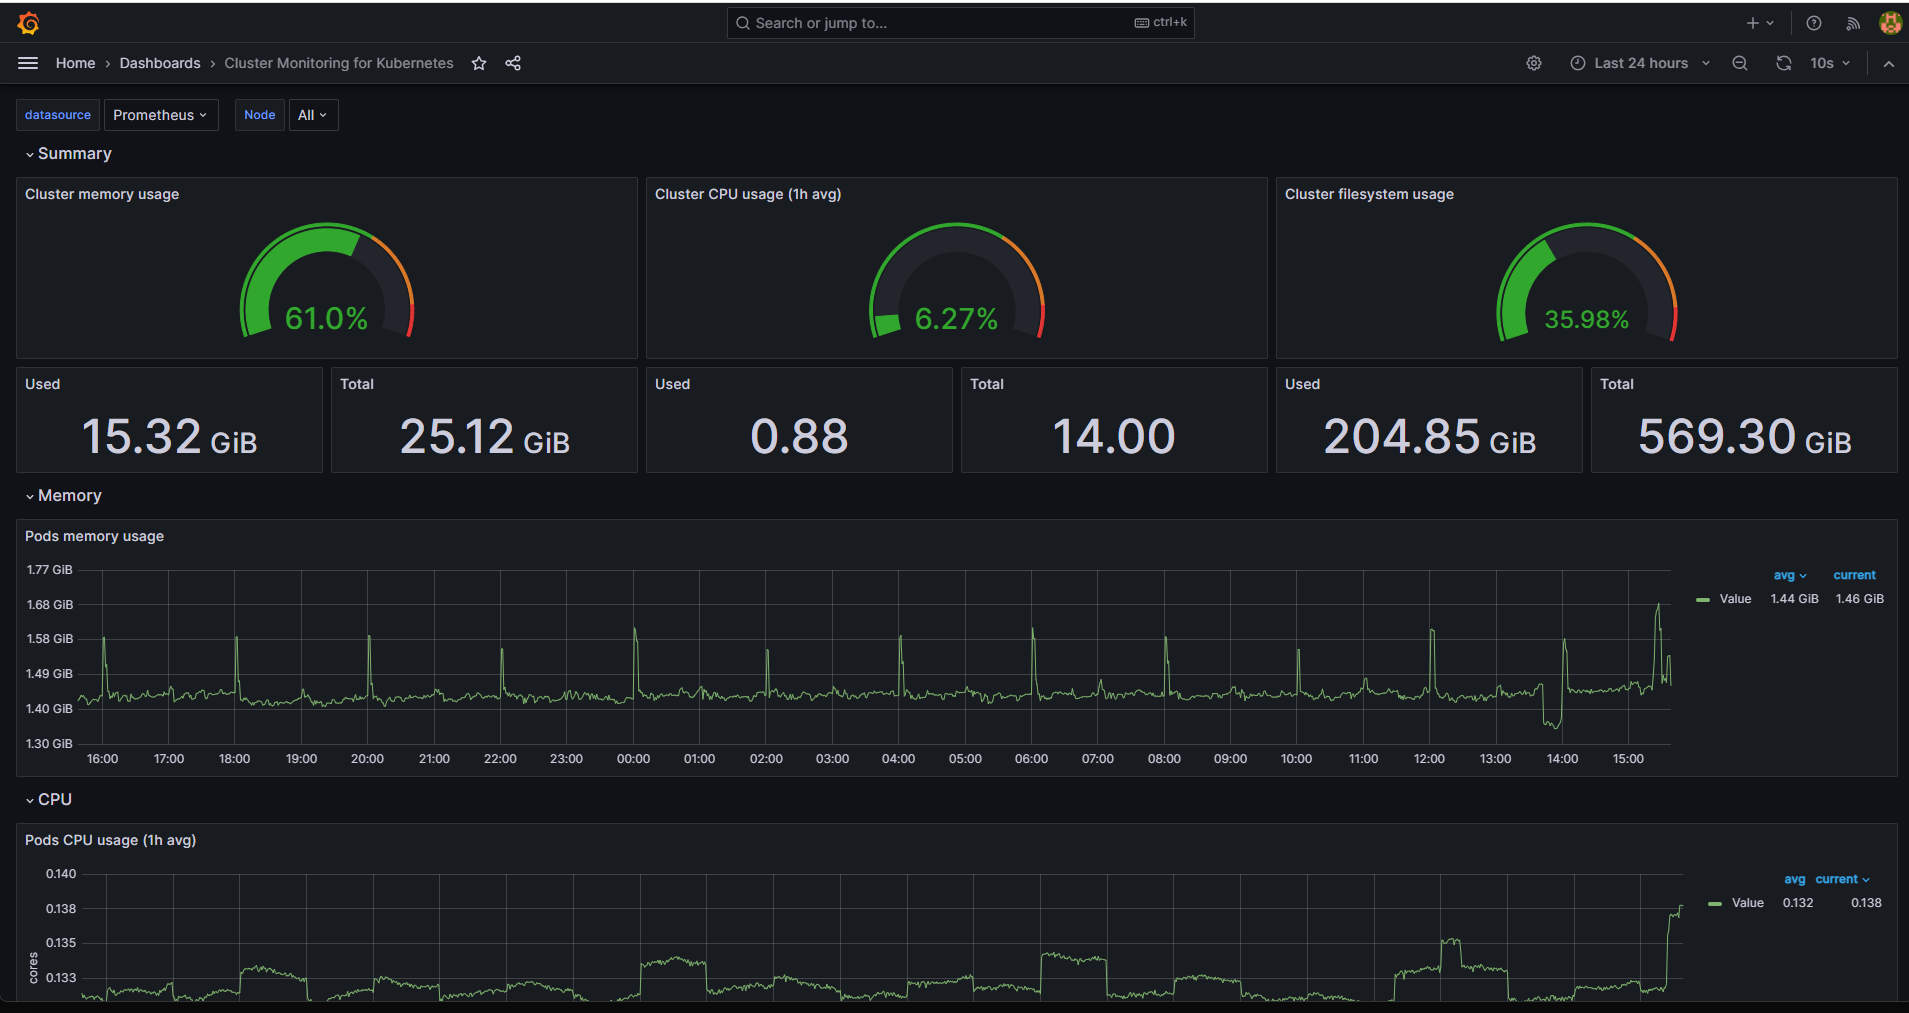The width and height of the screenshot is (1909, 1013).
Task: Open the Node All dropdown
Action: (x=312, y=115)
